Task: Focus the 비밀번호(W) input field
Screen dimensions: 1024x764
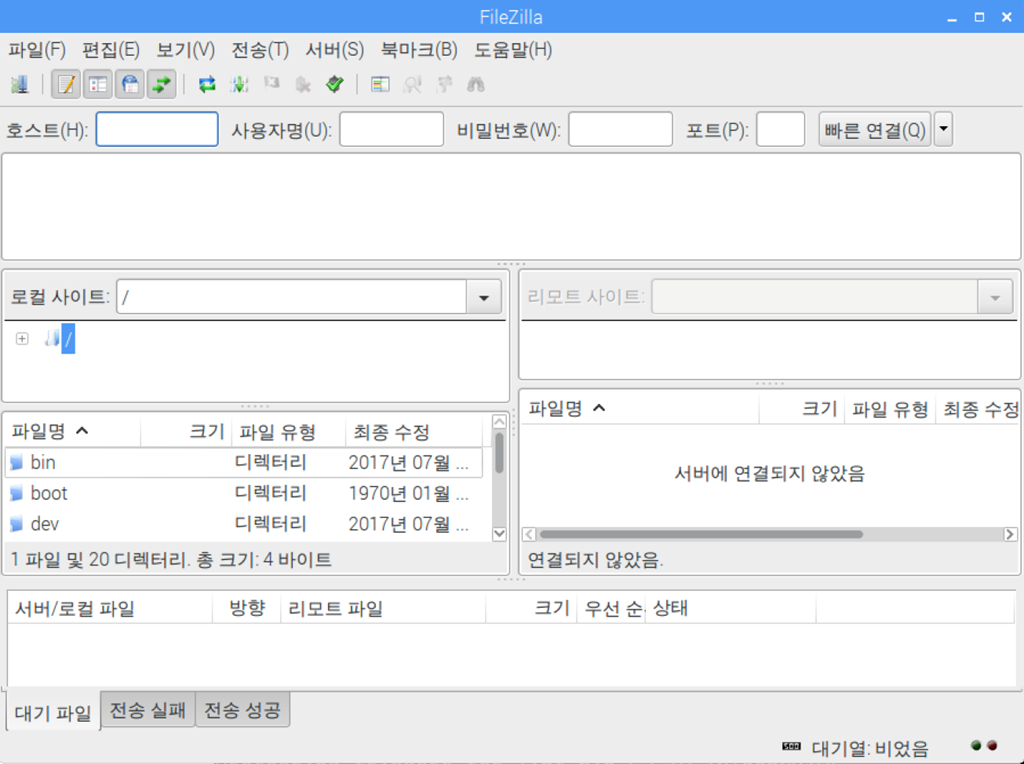Action: pos(620,129)
